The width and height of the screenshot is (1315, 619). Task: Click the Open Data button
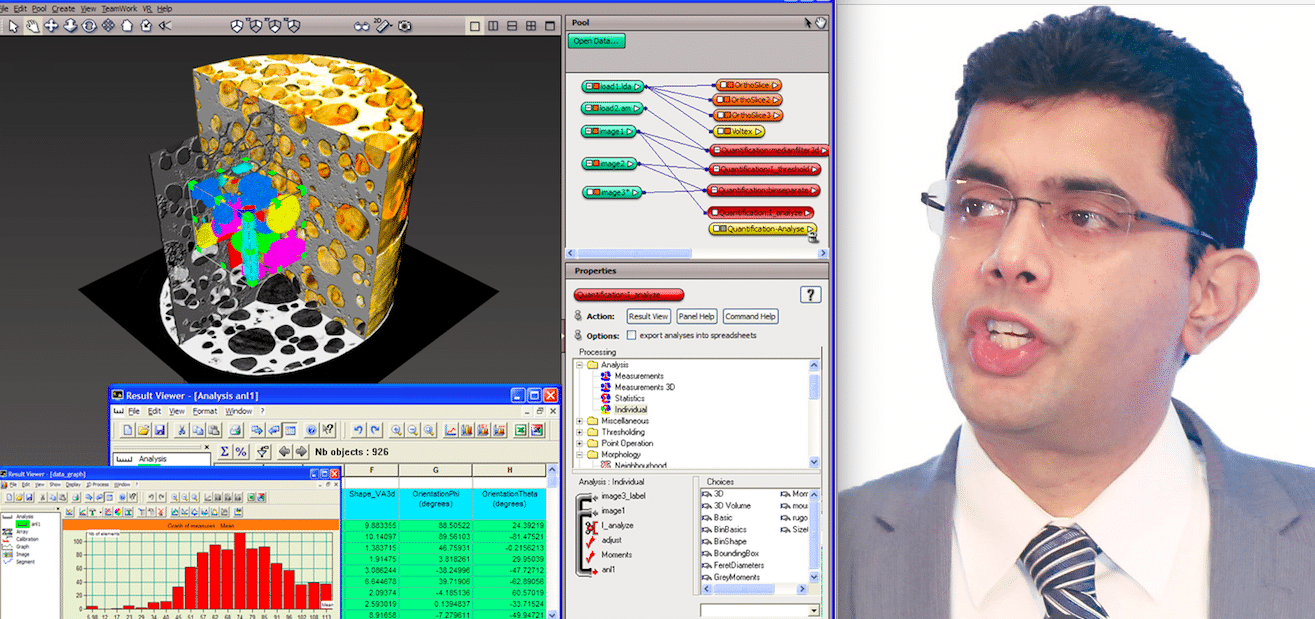(597, 41)
